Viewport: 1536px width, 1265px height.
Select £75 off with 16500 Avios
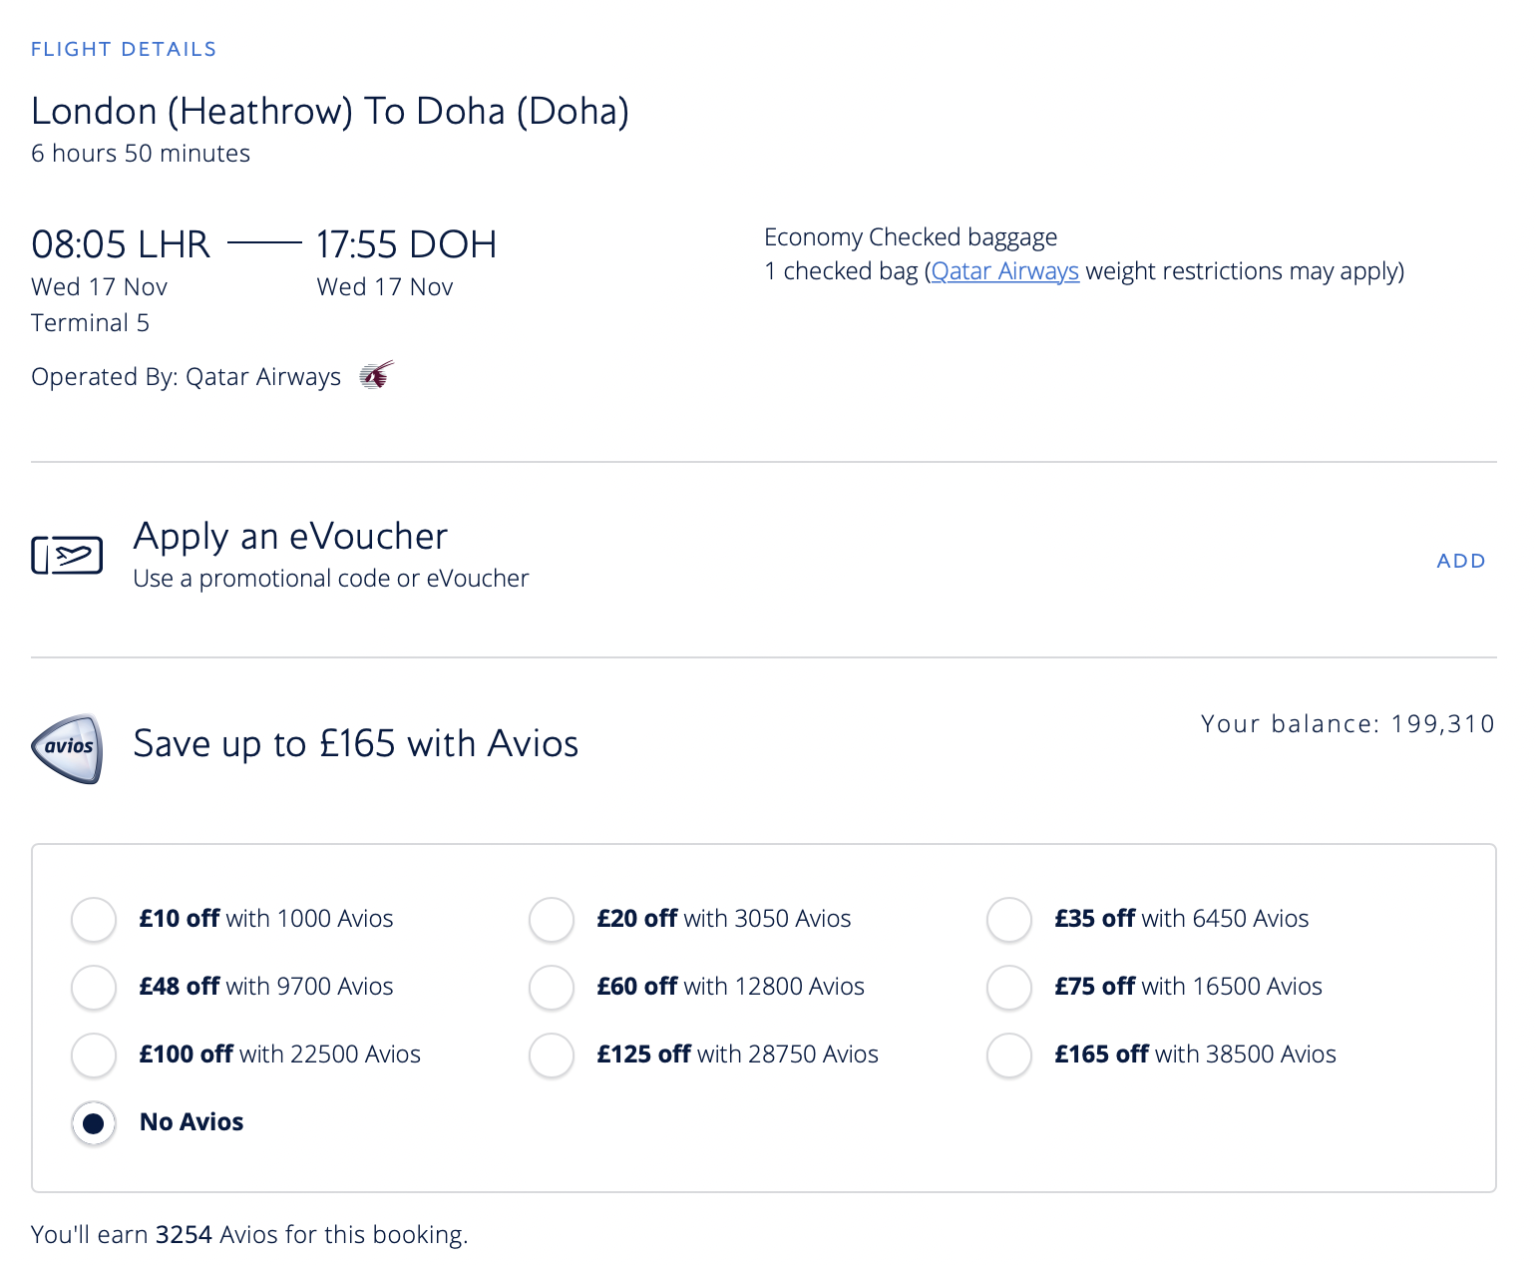[1009, 988]
